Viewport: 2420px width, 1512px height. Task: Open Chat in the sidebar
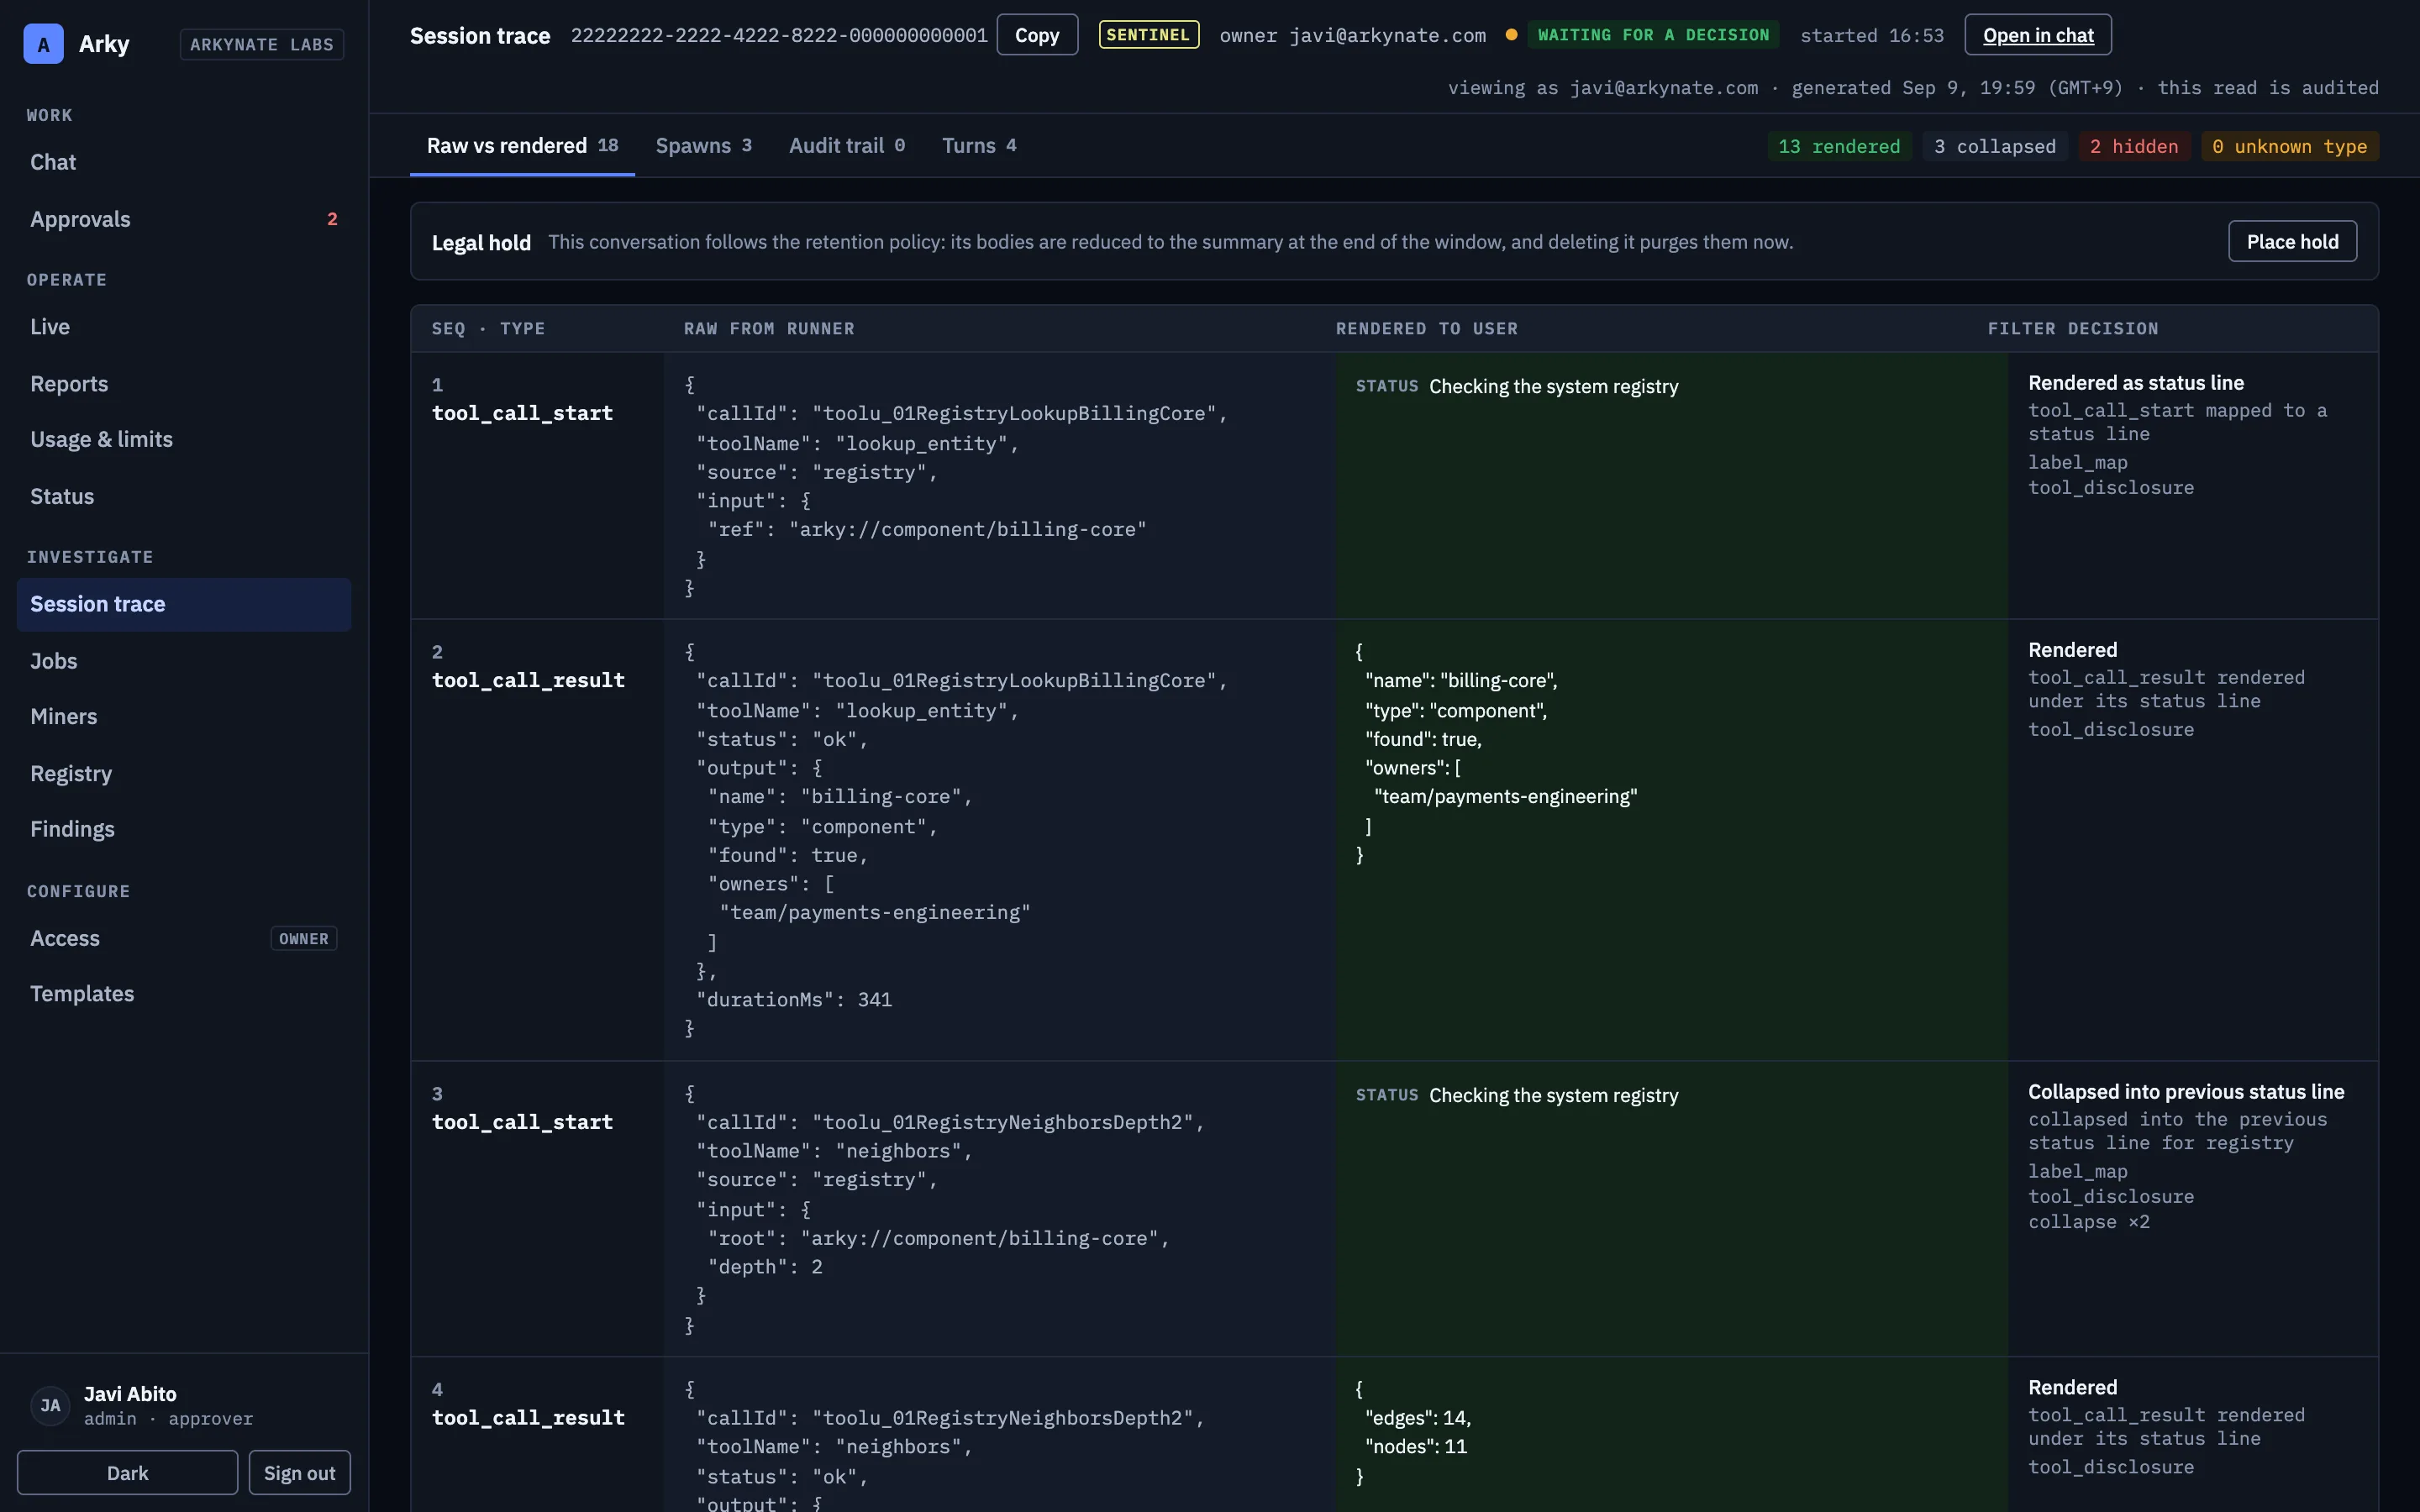(184, 162)
